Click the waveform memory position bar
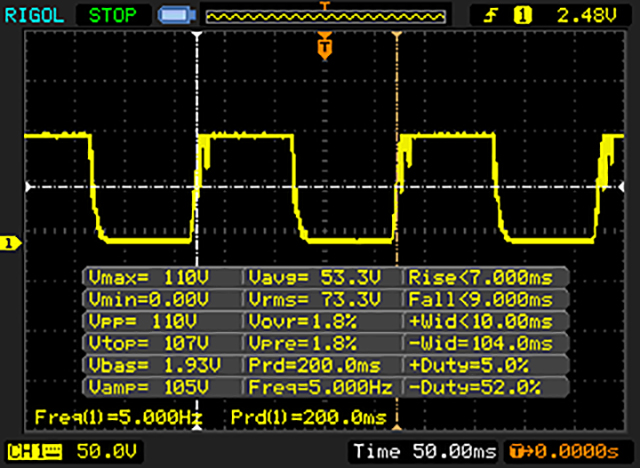640x468 pixels. point(325,16)
